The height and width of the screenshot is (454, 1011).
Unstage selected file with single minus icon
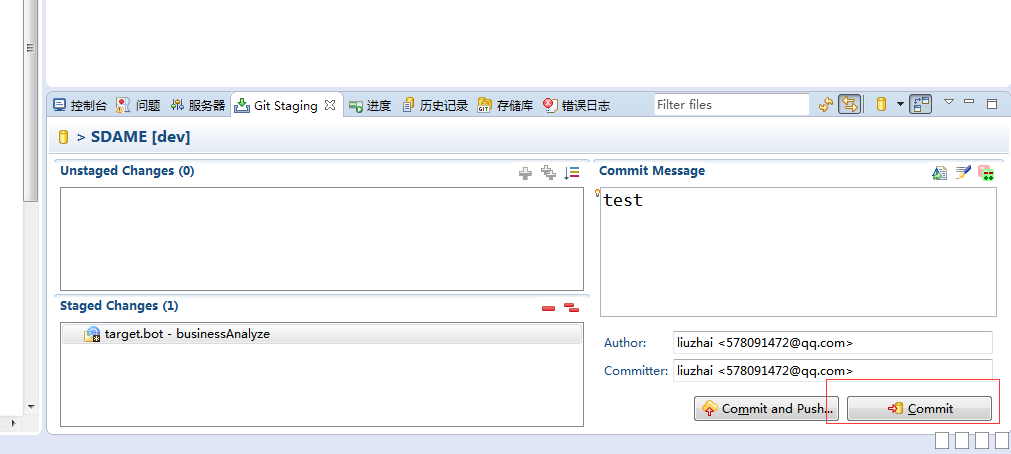[548, 308]
